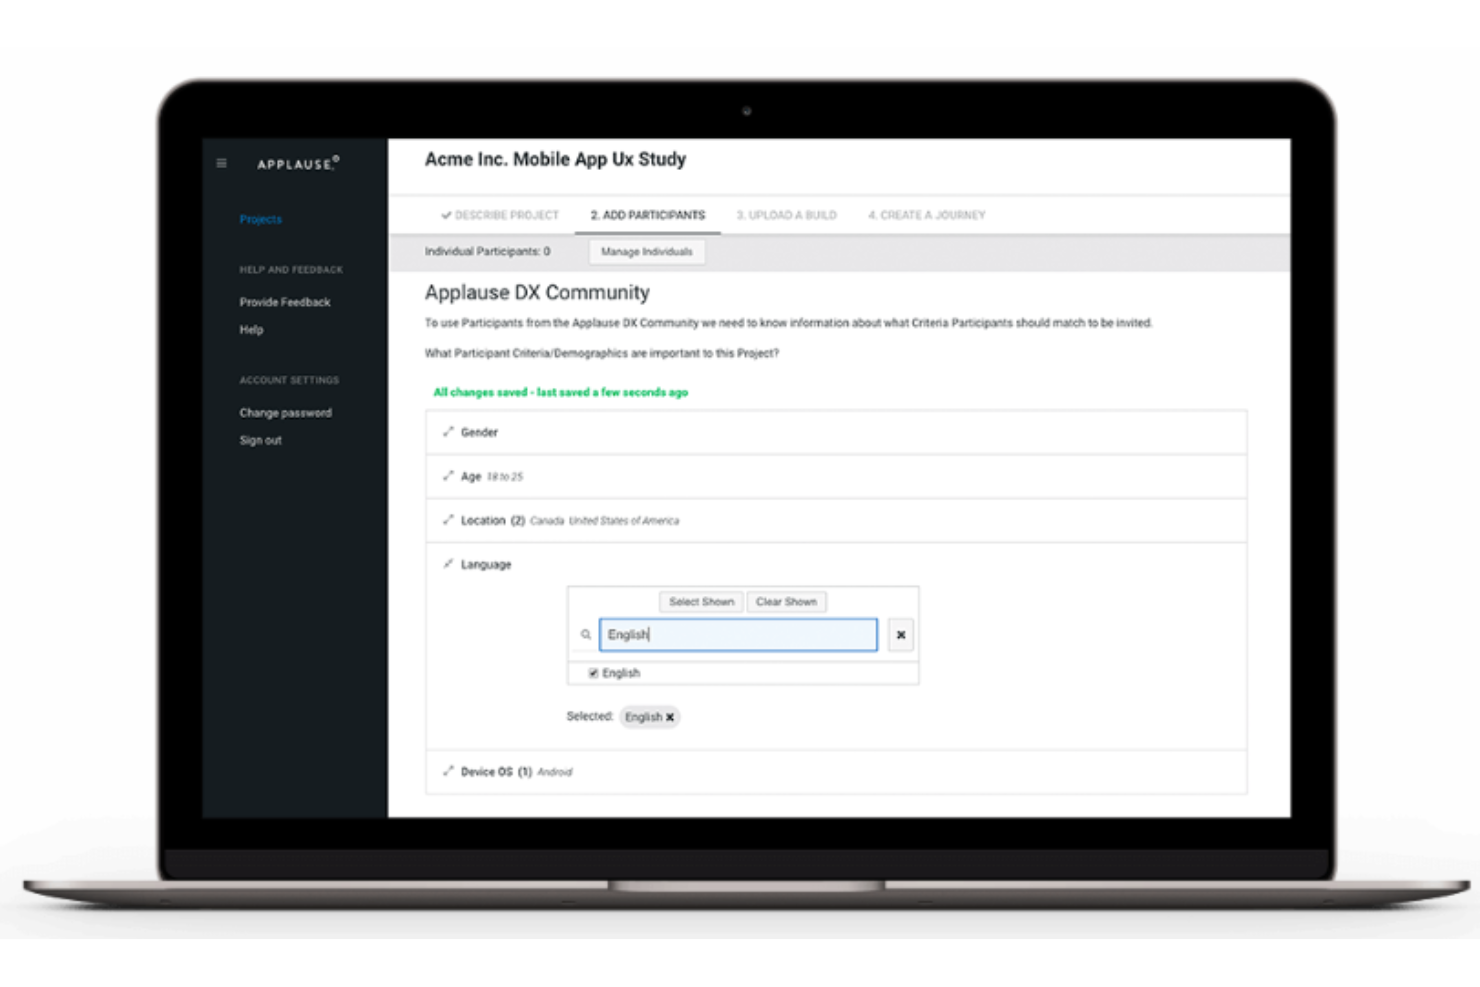Open the hamburger menu icon

(x=221, y=163)
